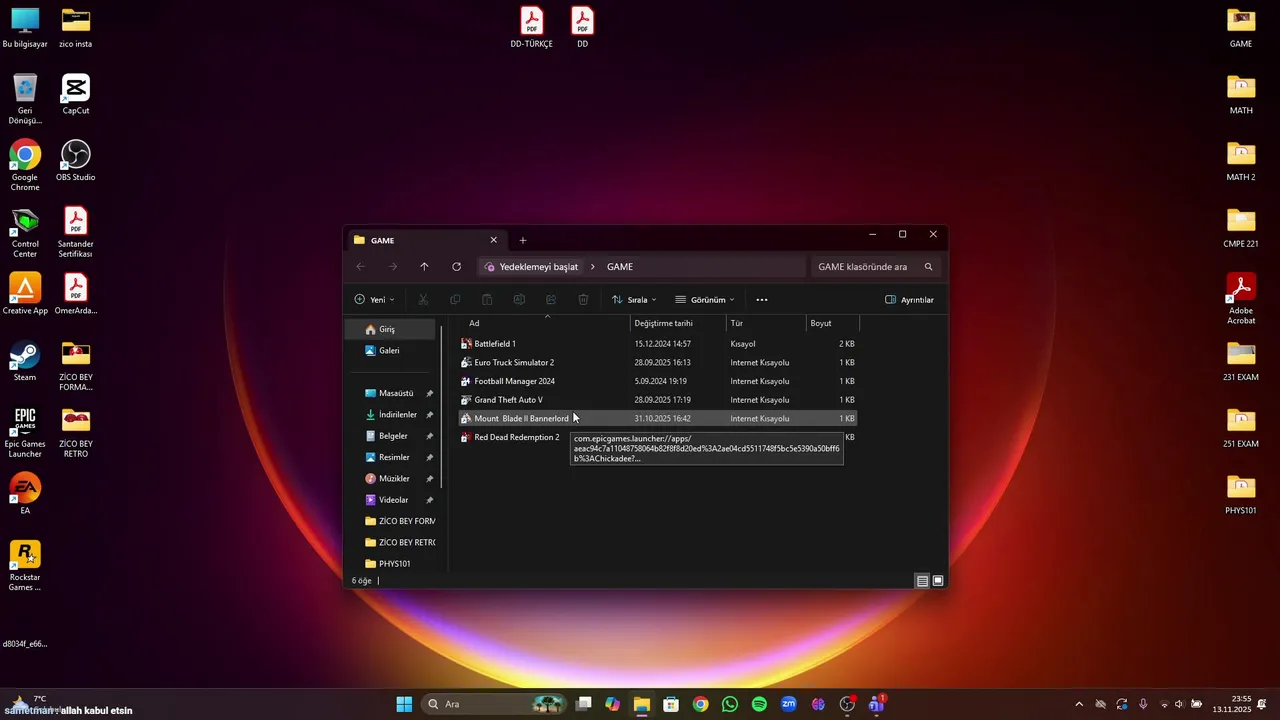
Task: Select the Bu bilgisayar desktop icon
Action: (25, 28)
